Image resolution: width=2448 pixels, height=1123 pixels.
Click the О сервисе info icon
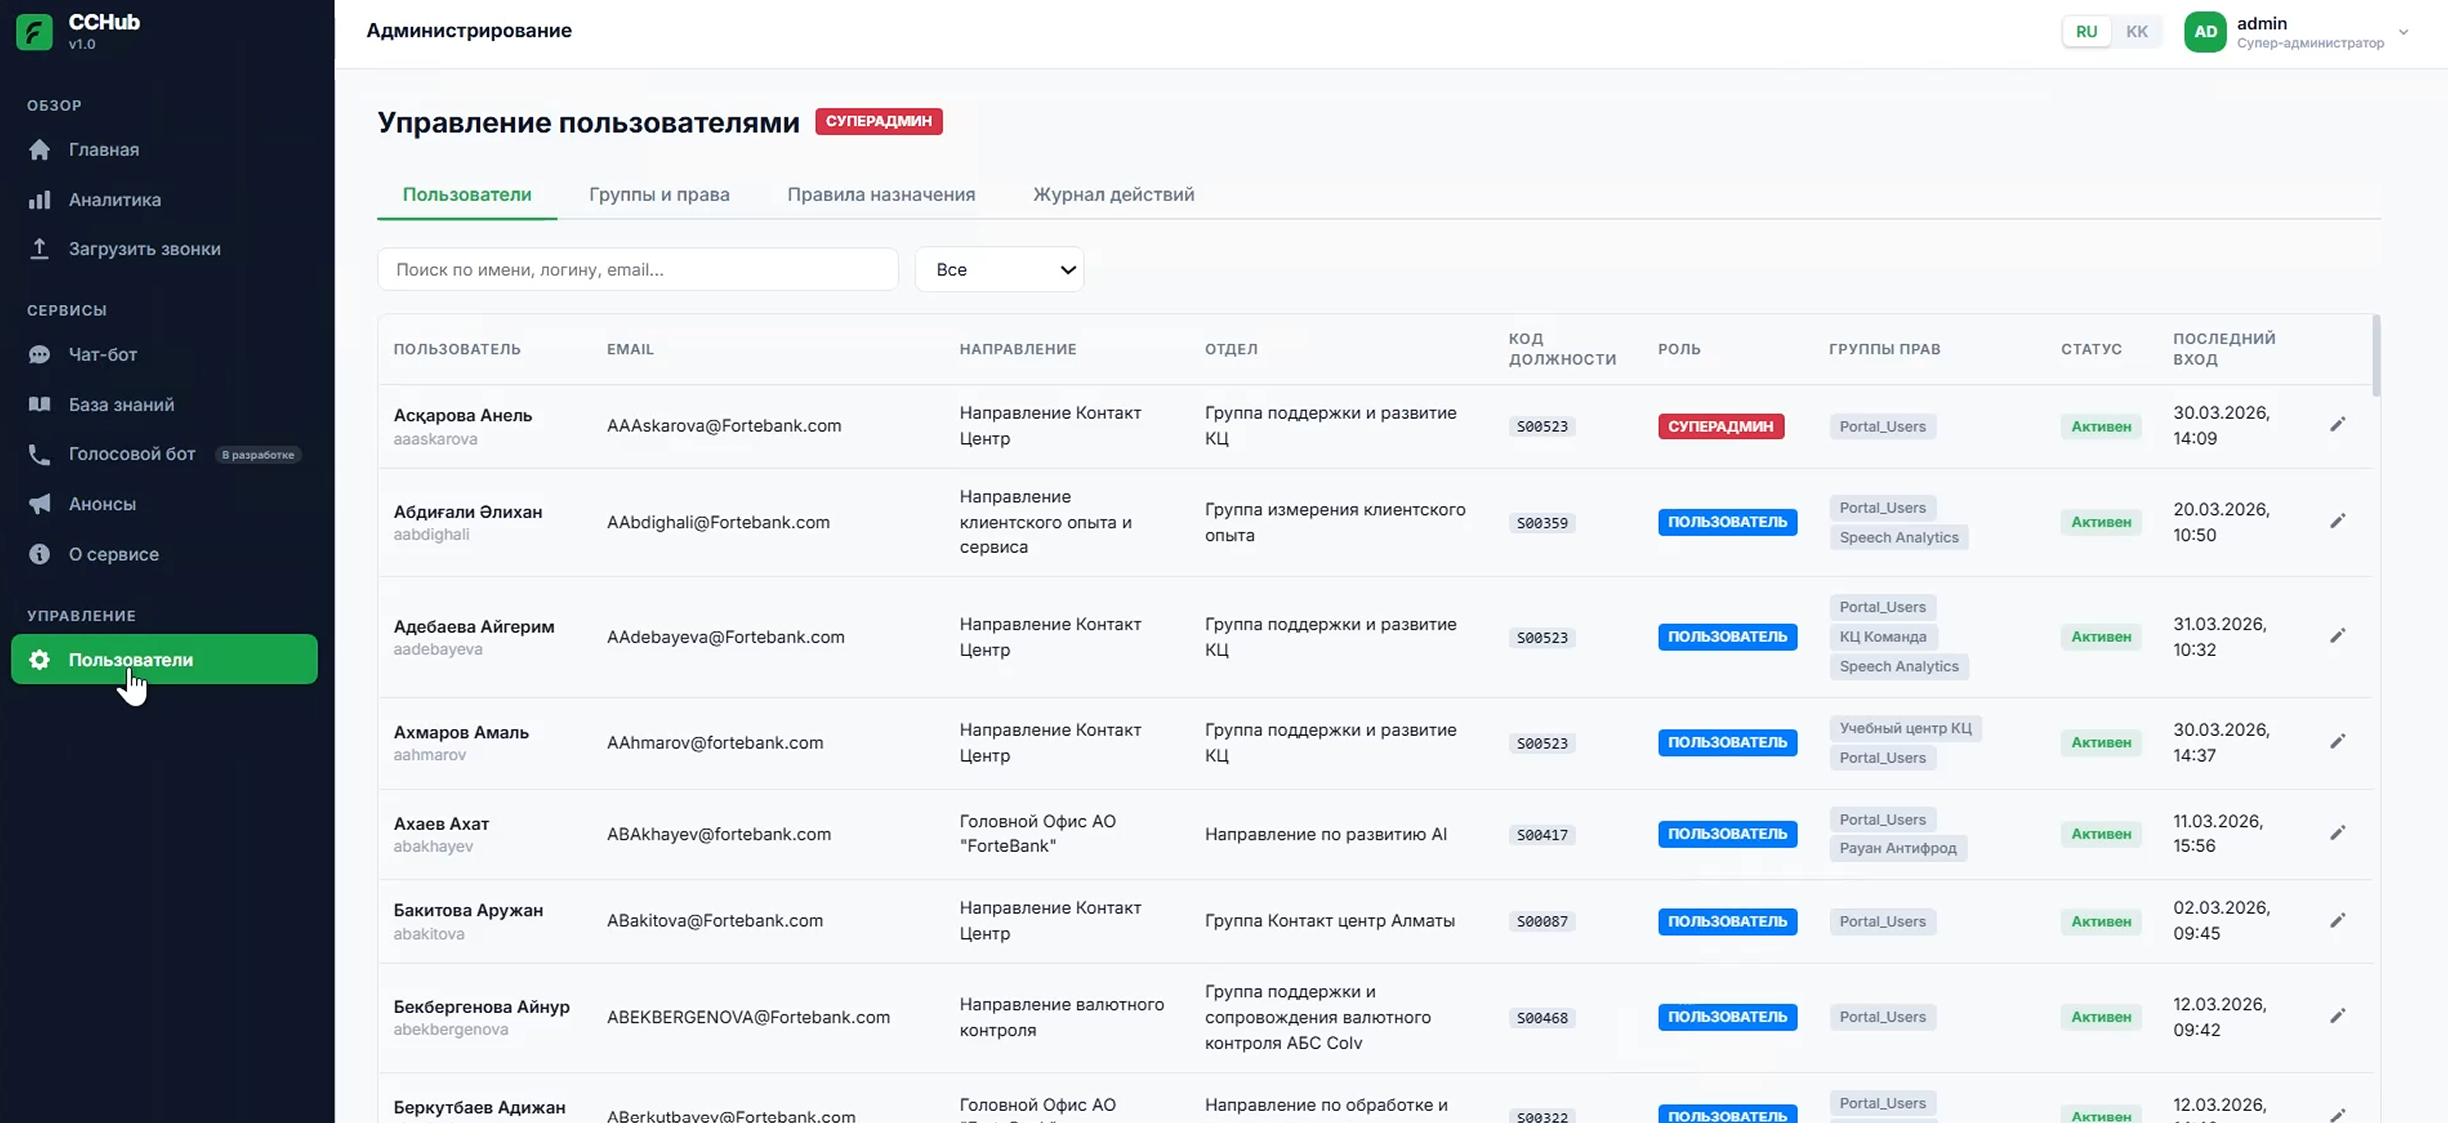point(39,554)
